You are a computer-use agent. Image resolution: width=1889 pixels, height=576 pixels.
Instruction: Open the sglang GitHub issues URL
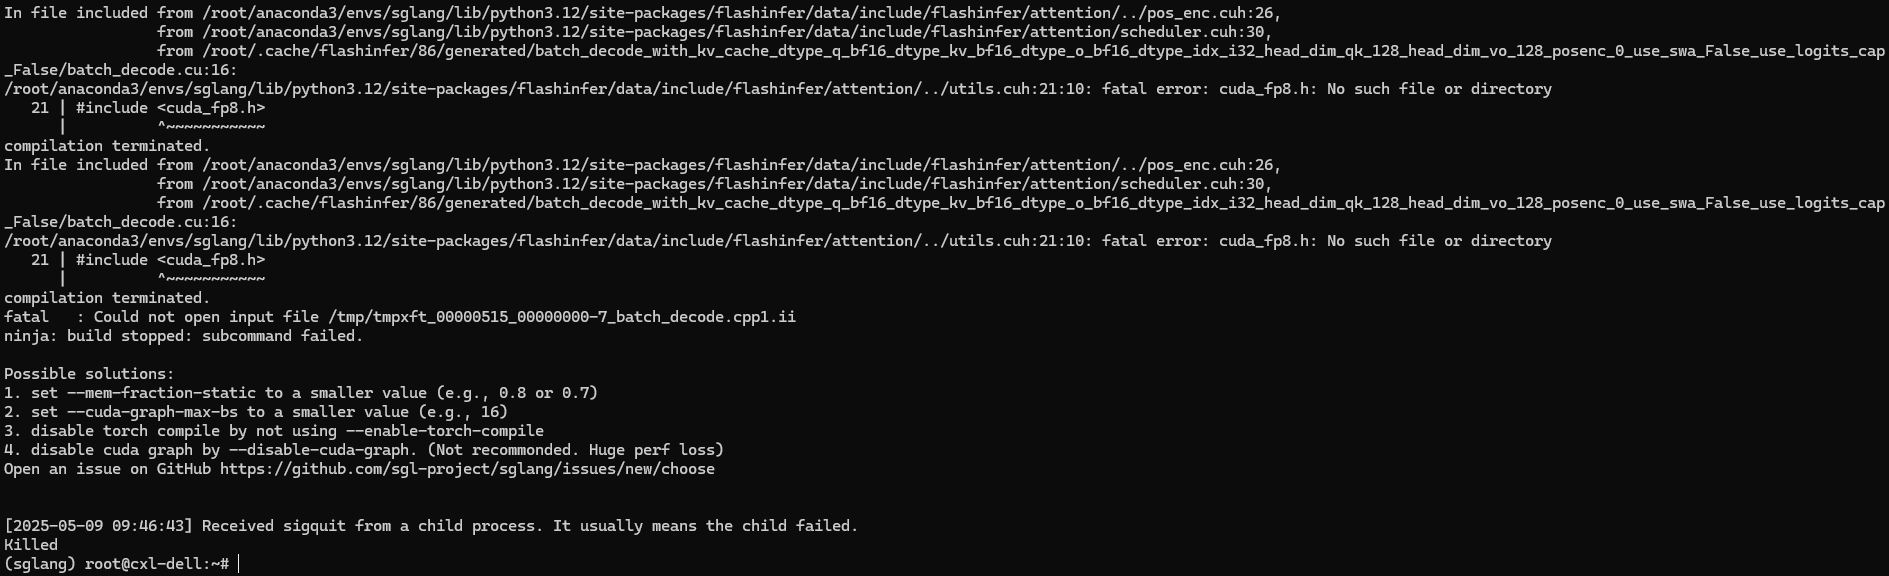pyautogui.click(x=467, y=469)
